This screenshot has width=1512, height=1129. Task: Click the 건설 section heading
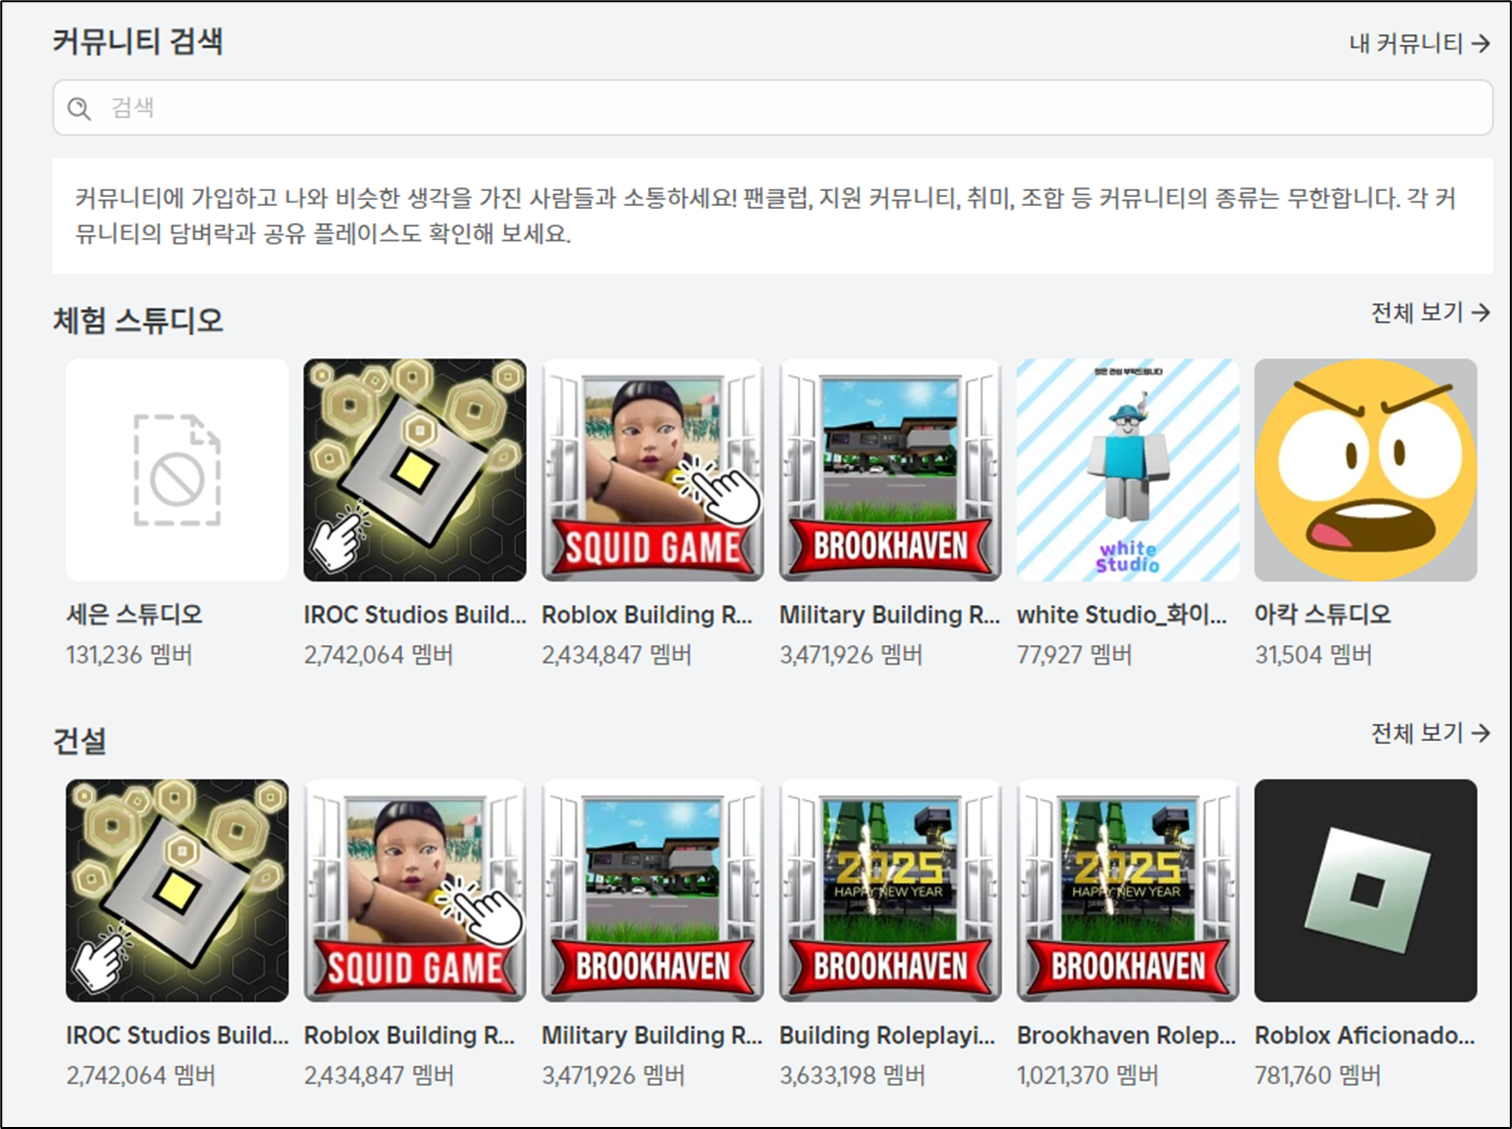[80, 742]
